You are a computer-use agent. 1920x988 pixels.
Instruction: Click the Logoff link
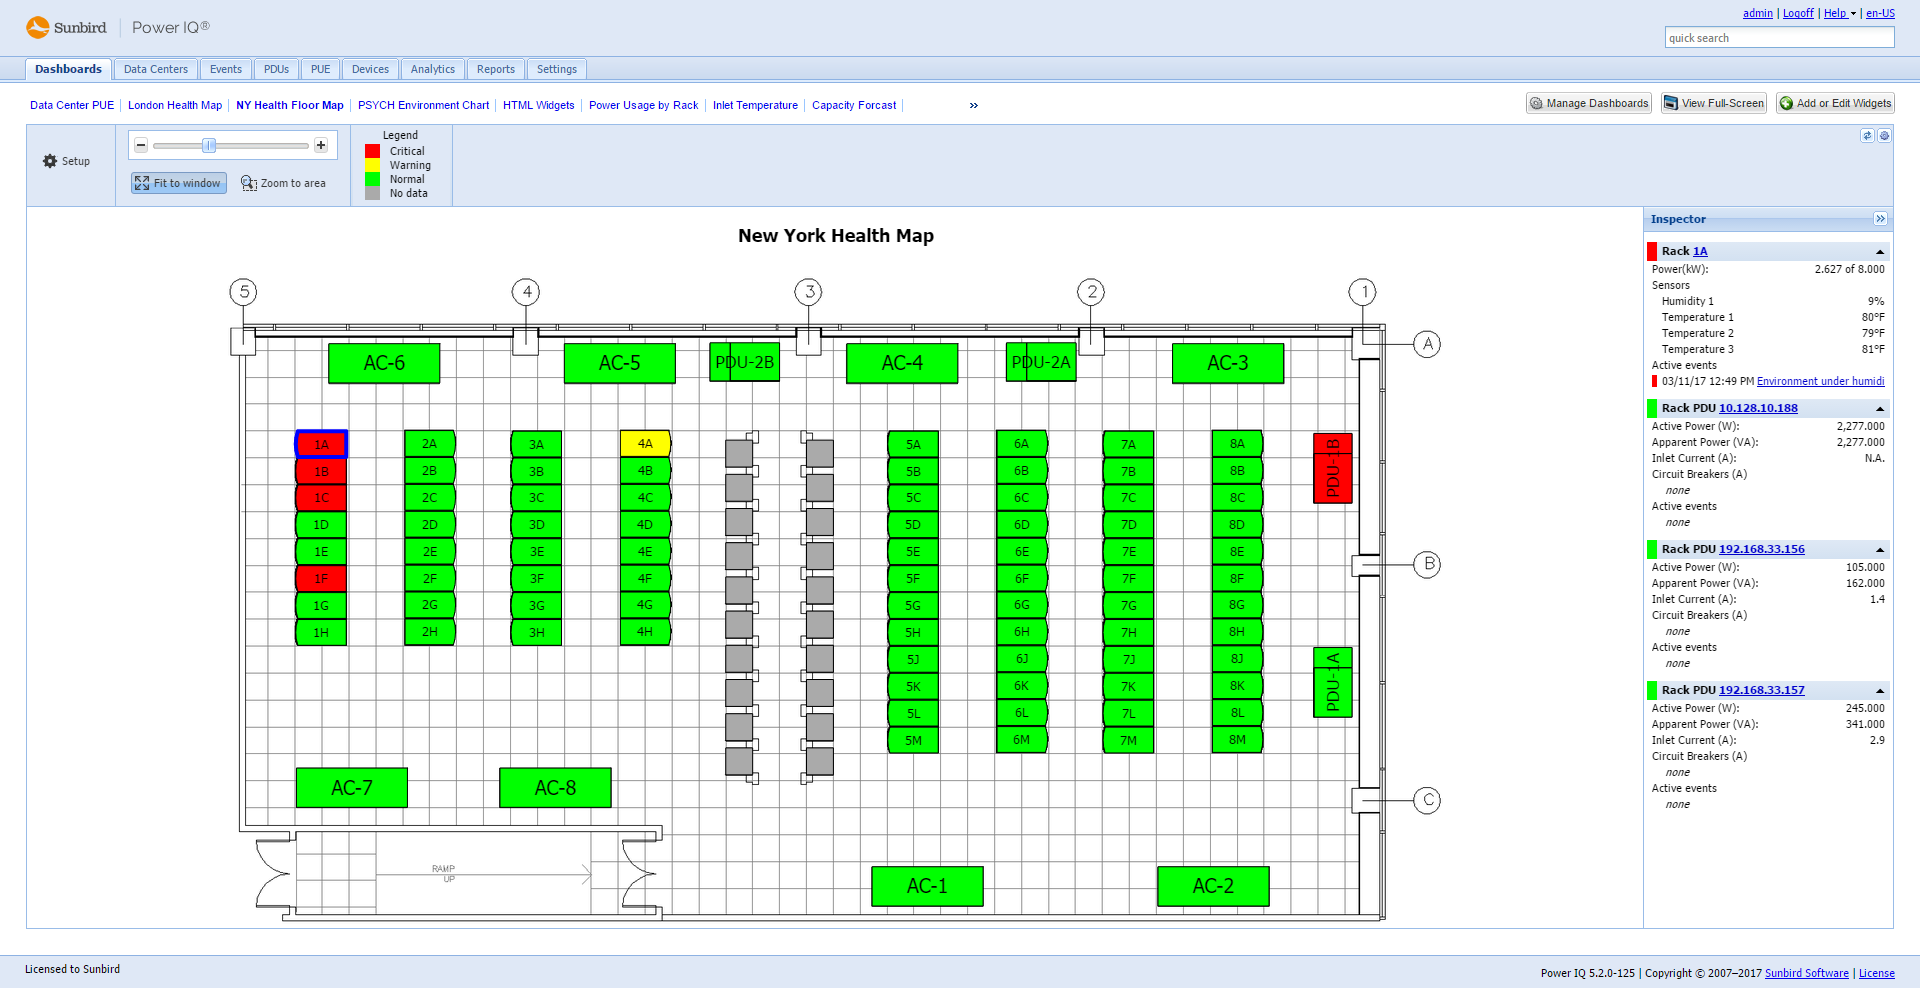1798,13
